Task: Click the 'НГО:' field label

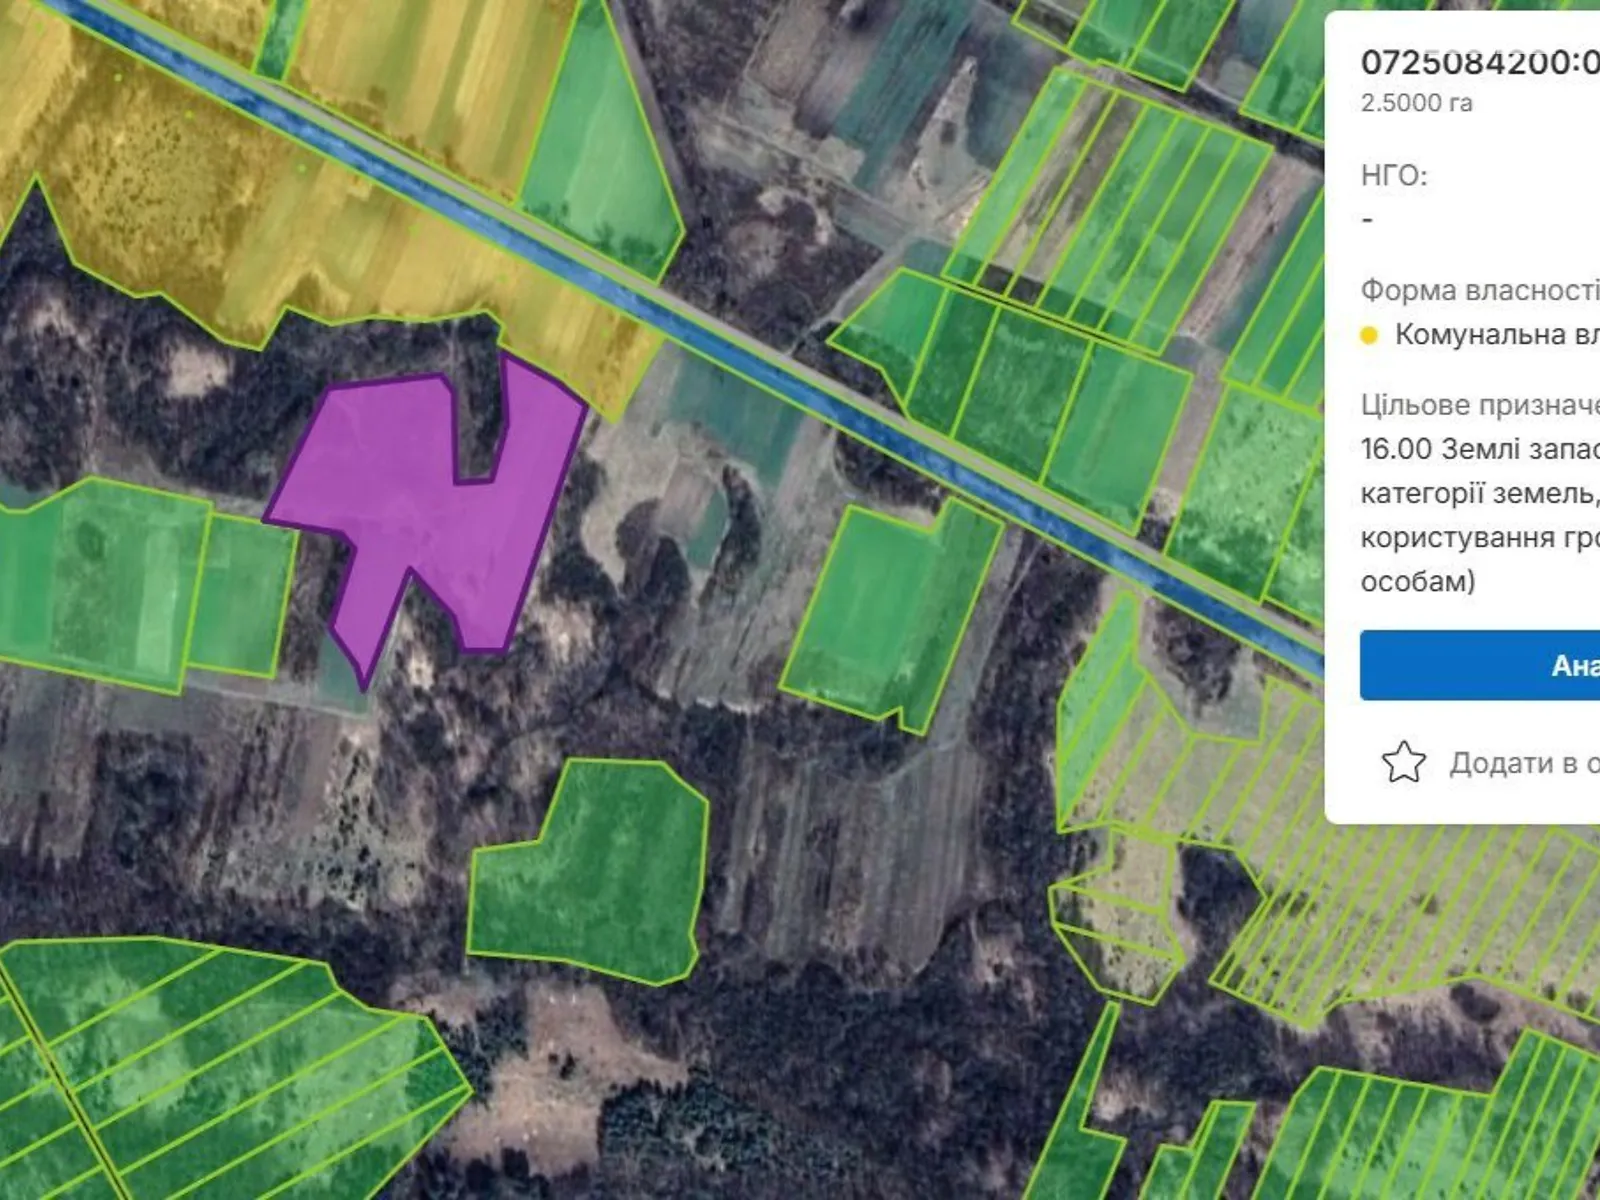Action: 1394,176
